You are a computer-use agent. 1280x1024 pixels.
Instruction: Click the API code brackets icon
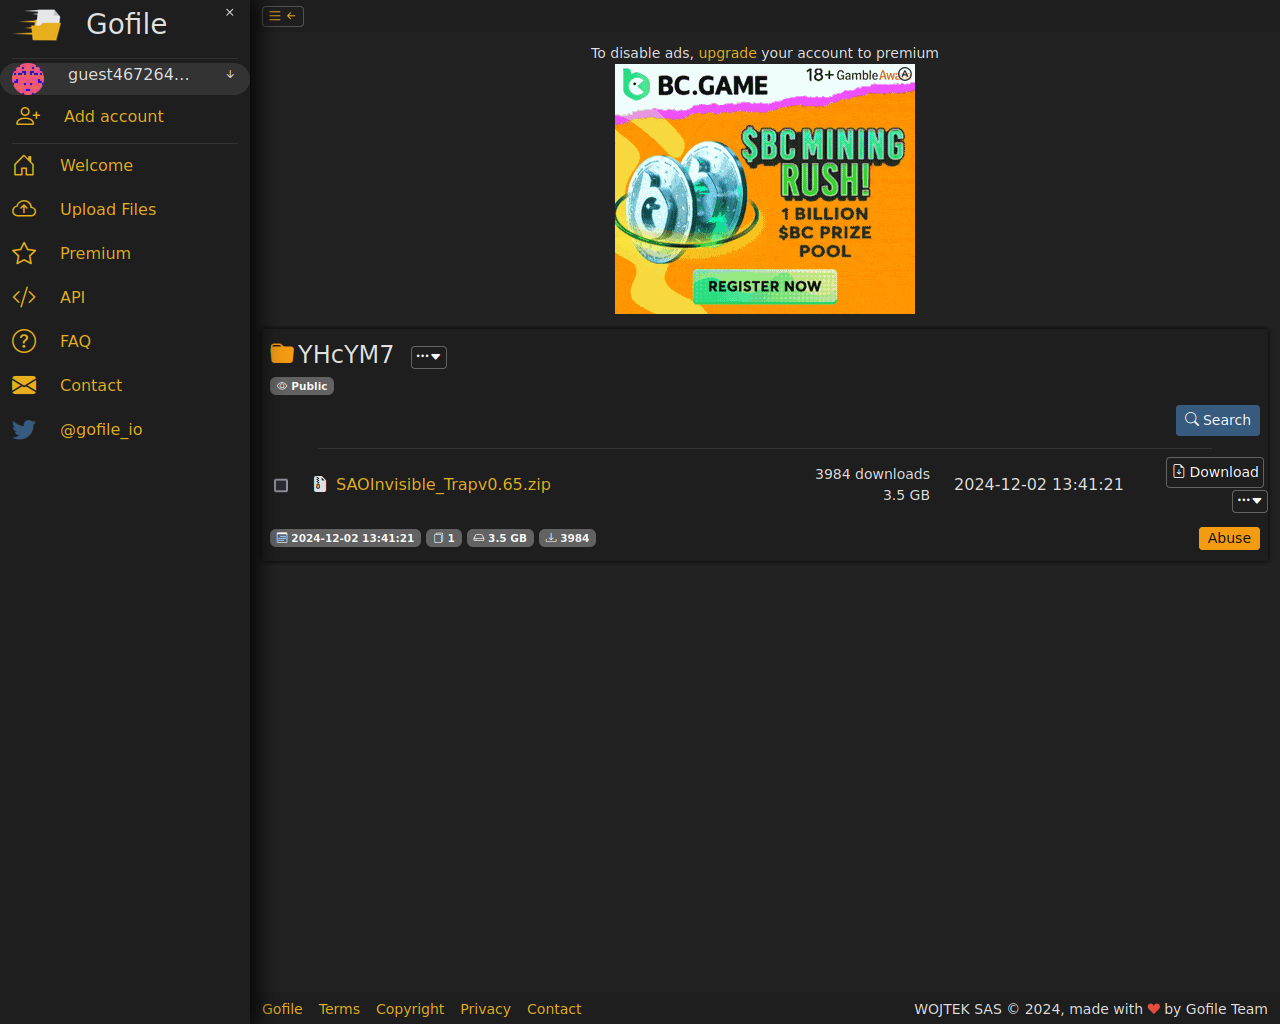coord(24,297)
